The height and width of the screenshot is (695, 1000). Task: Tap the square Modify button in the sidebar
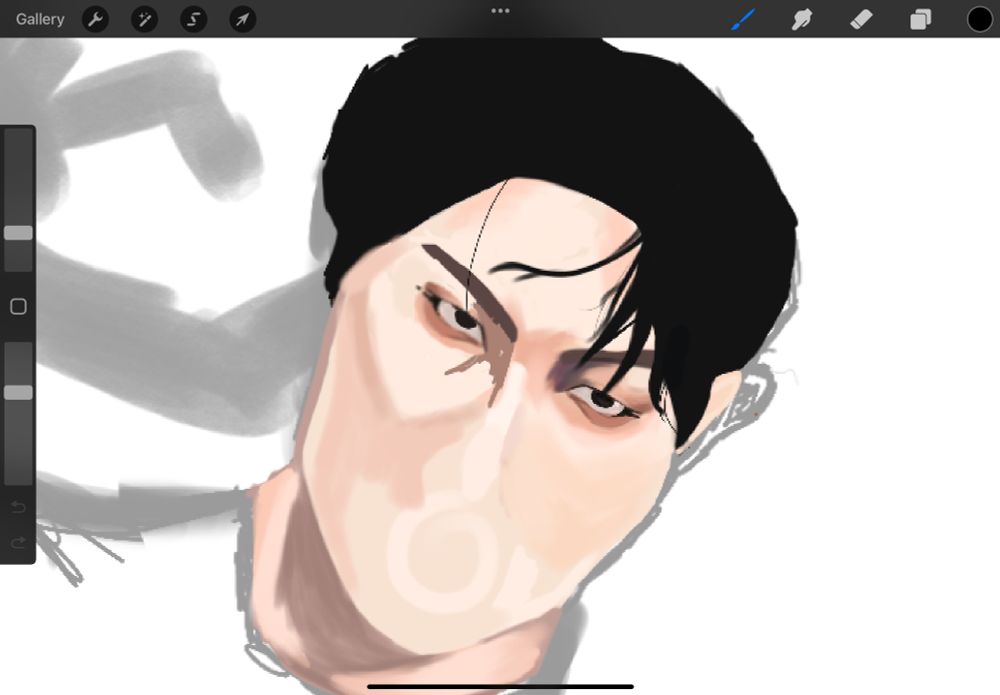click(x=18, y=307)
